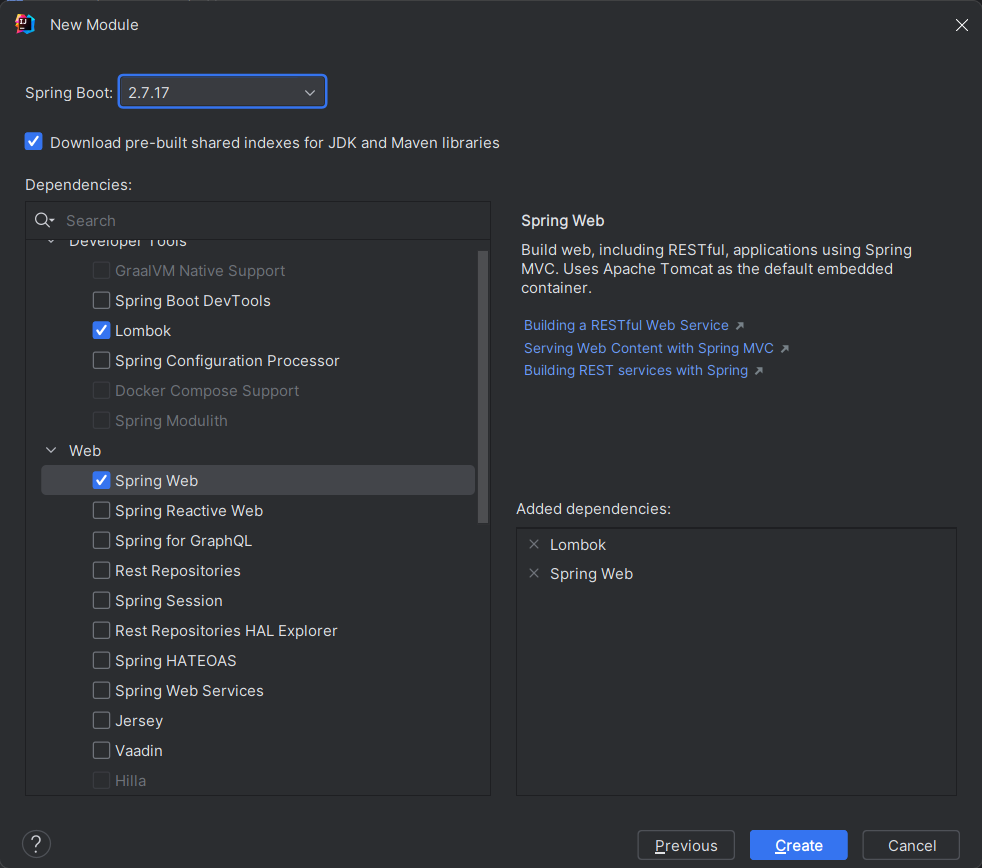
Task: Select the Vaadin dependency item
Action: tap(138, 751)
